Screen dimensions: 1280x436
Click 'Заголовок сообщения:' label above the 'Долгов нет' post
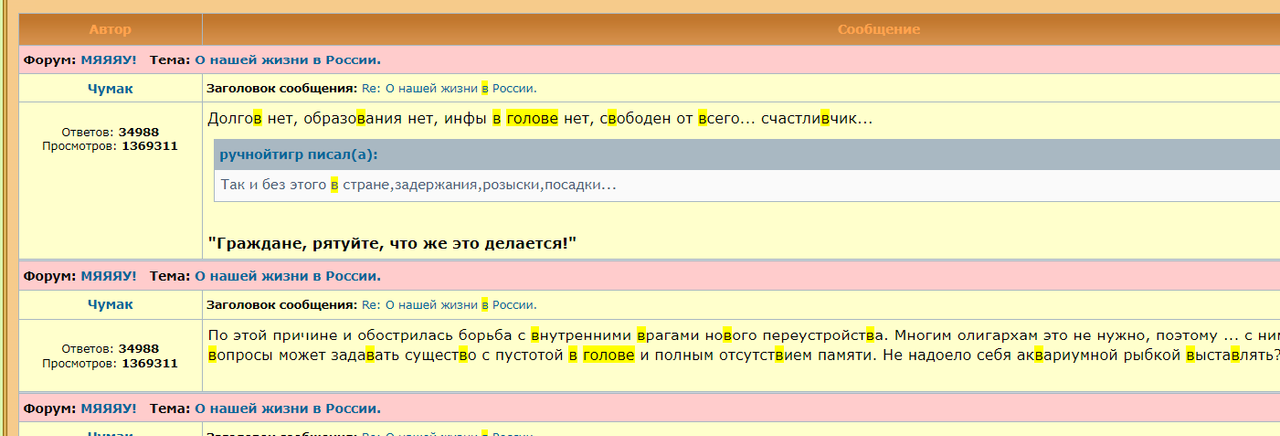pos(281,88)
